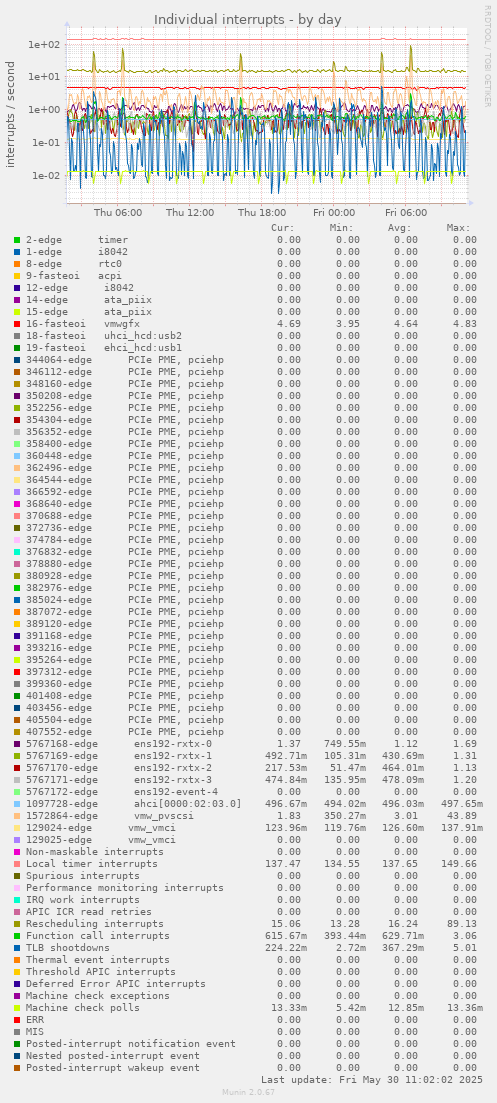Click the swatch next to Rescheduling interrupts
The height and width of the screenshot is (1103, 497).
[x=17, y=924]
